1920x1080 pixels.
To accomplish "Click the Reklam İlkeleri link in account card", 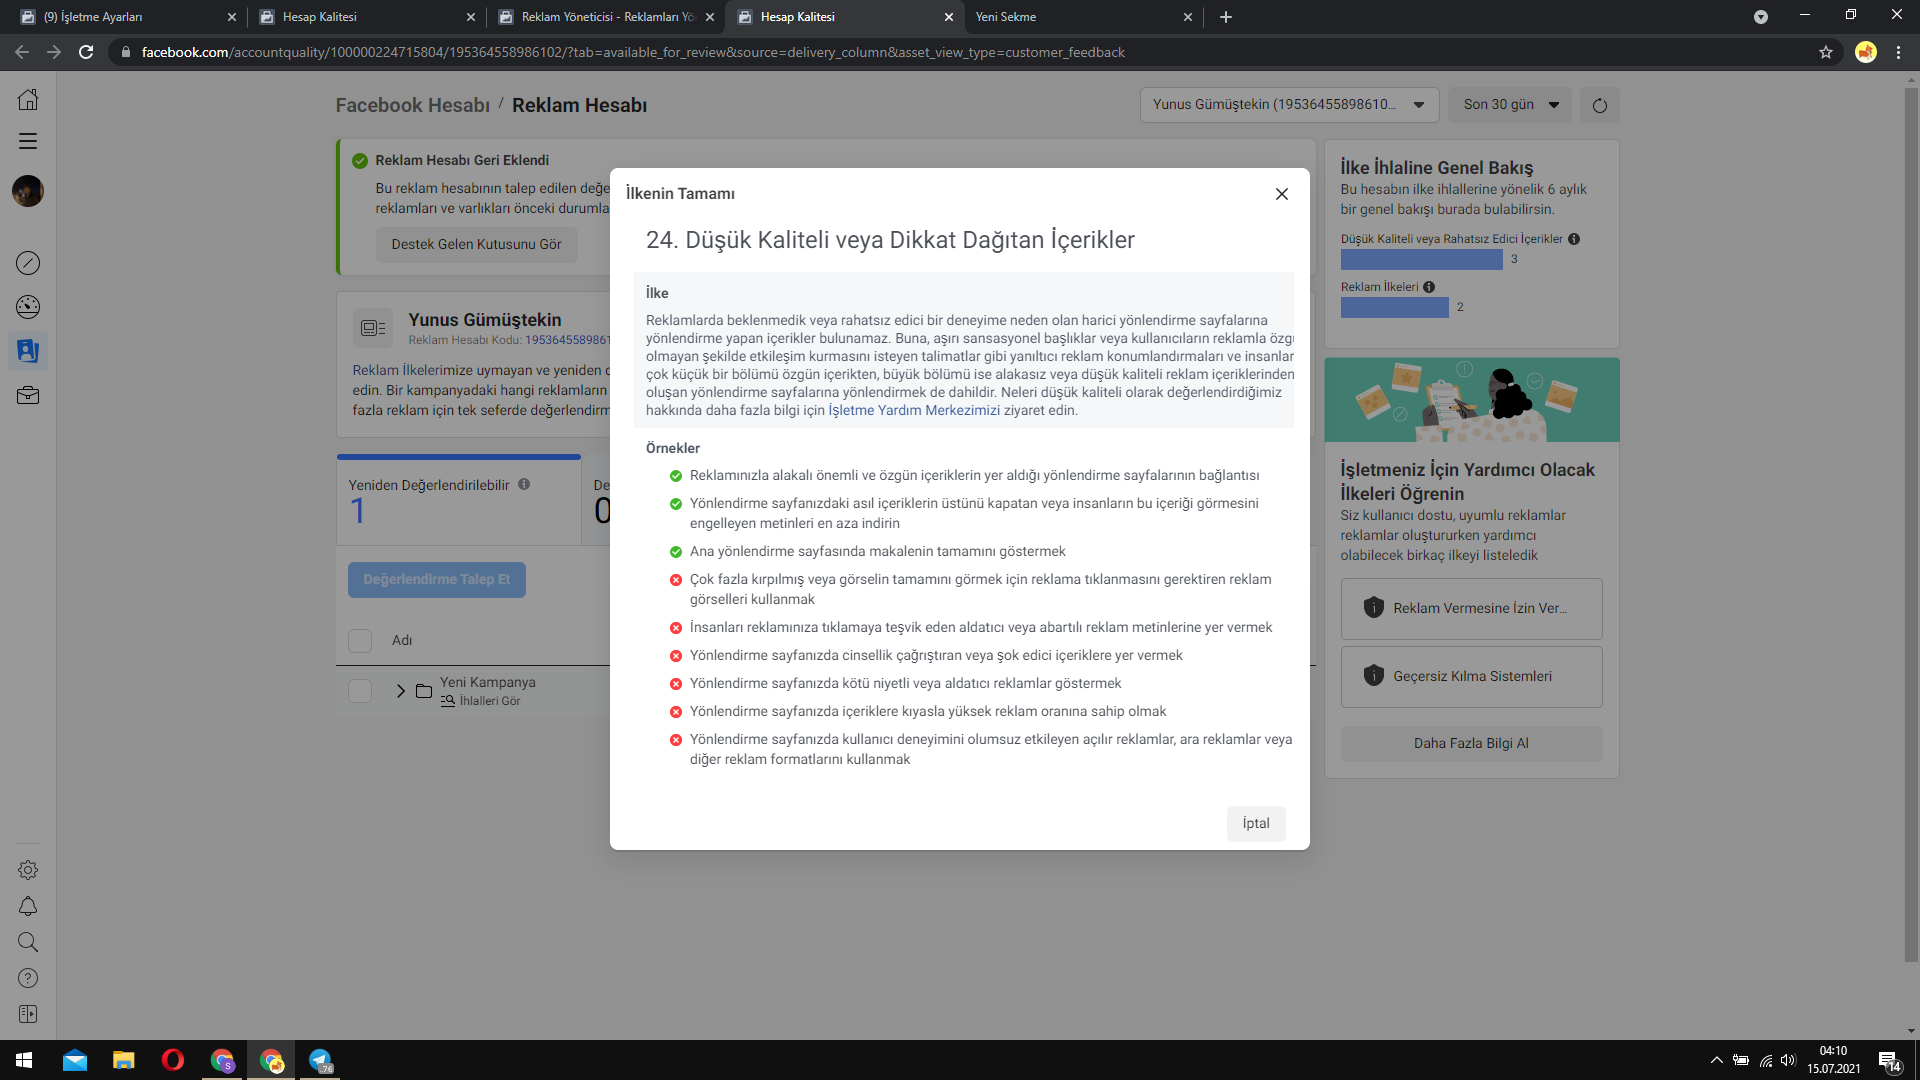I will (x=397, y=370).
